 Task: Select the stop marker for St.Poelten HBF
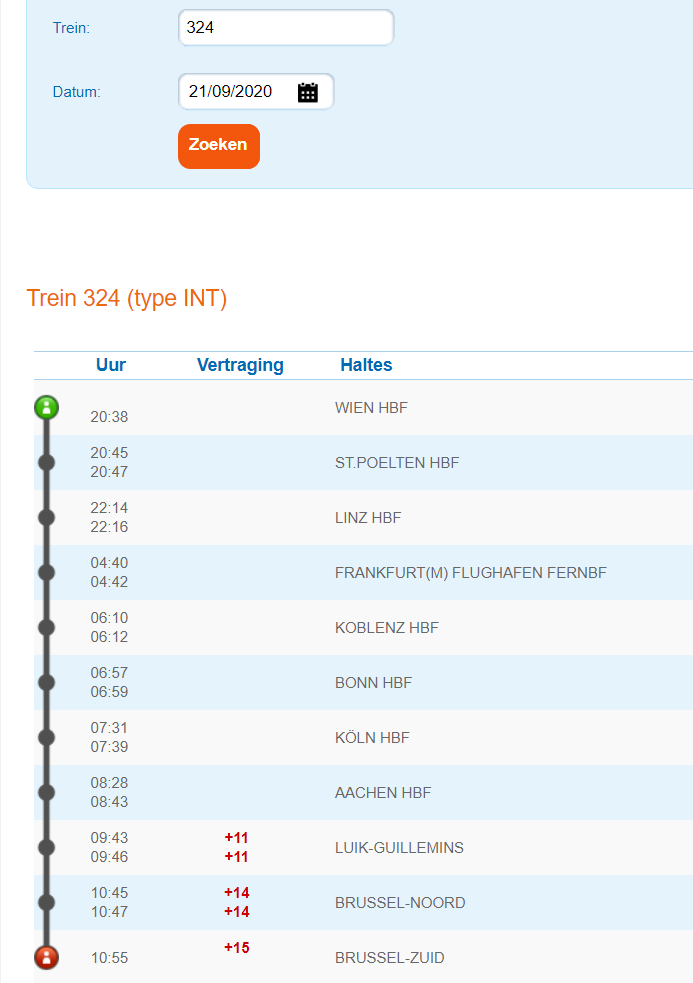click(x=46, y=462)
